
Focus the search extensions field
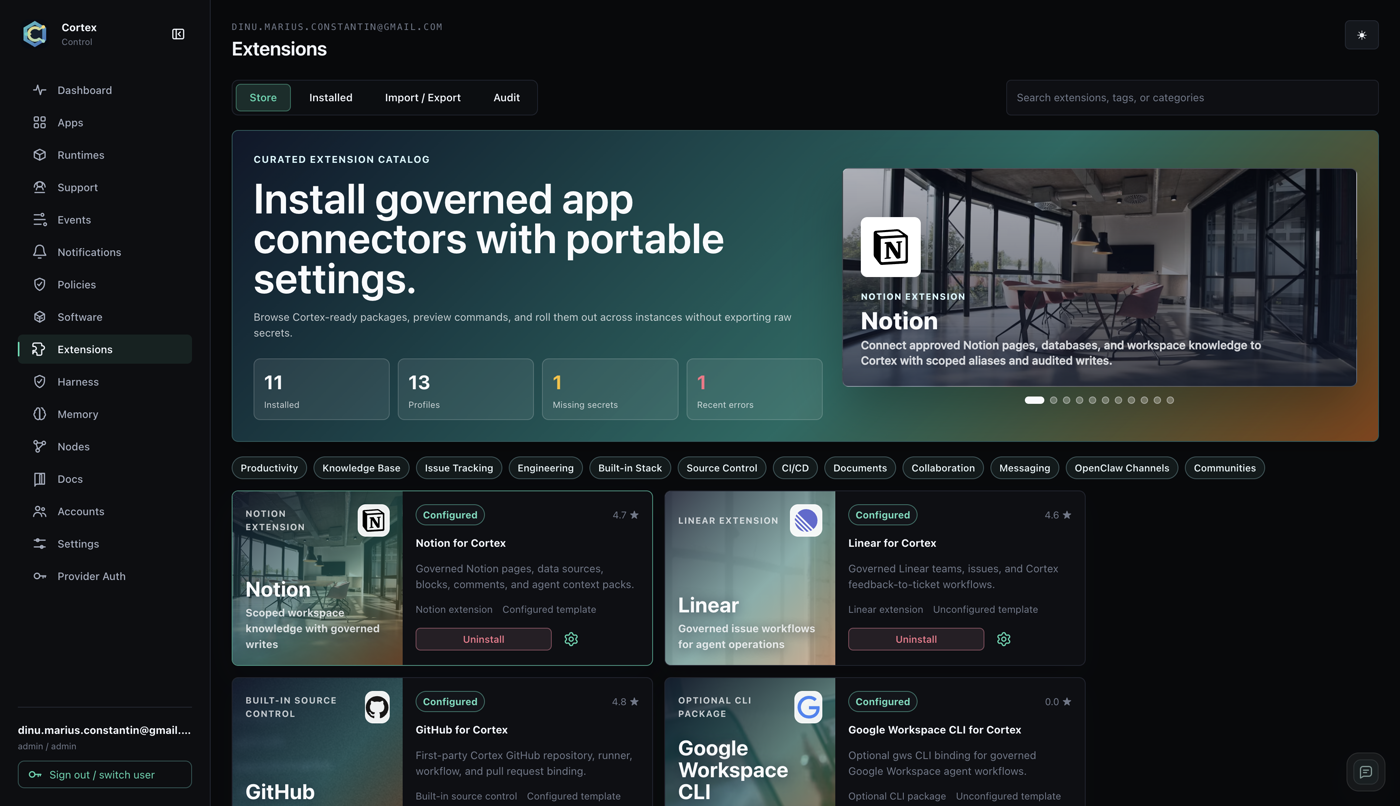coord(1192,98)
